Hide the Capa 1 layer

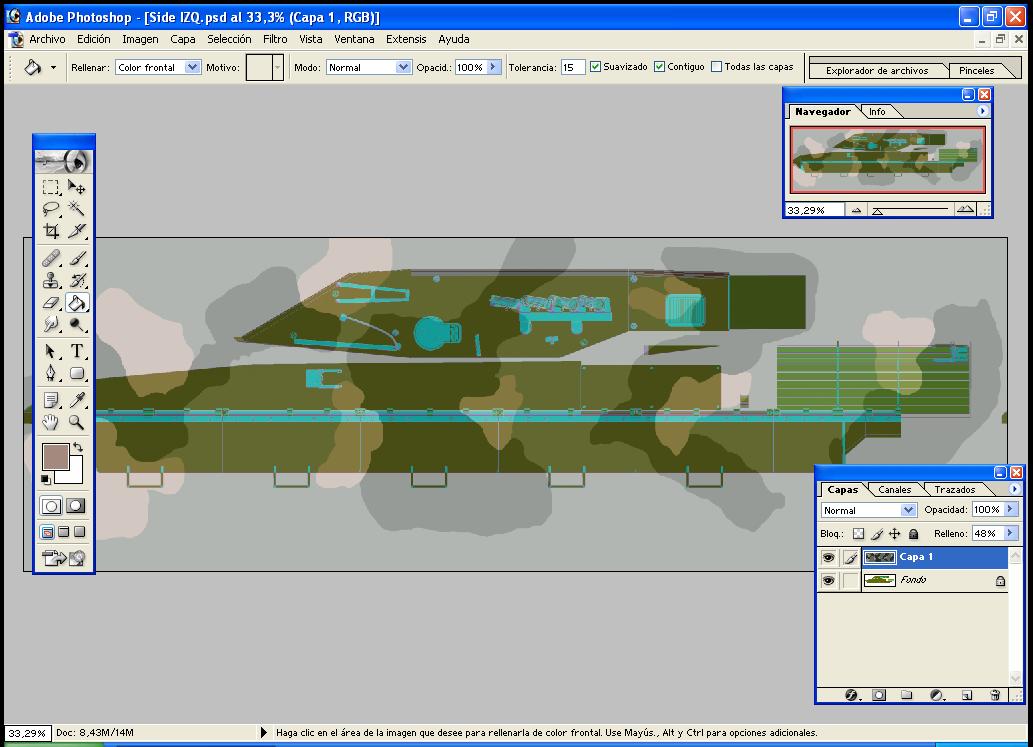tap(828, 558)
